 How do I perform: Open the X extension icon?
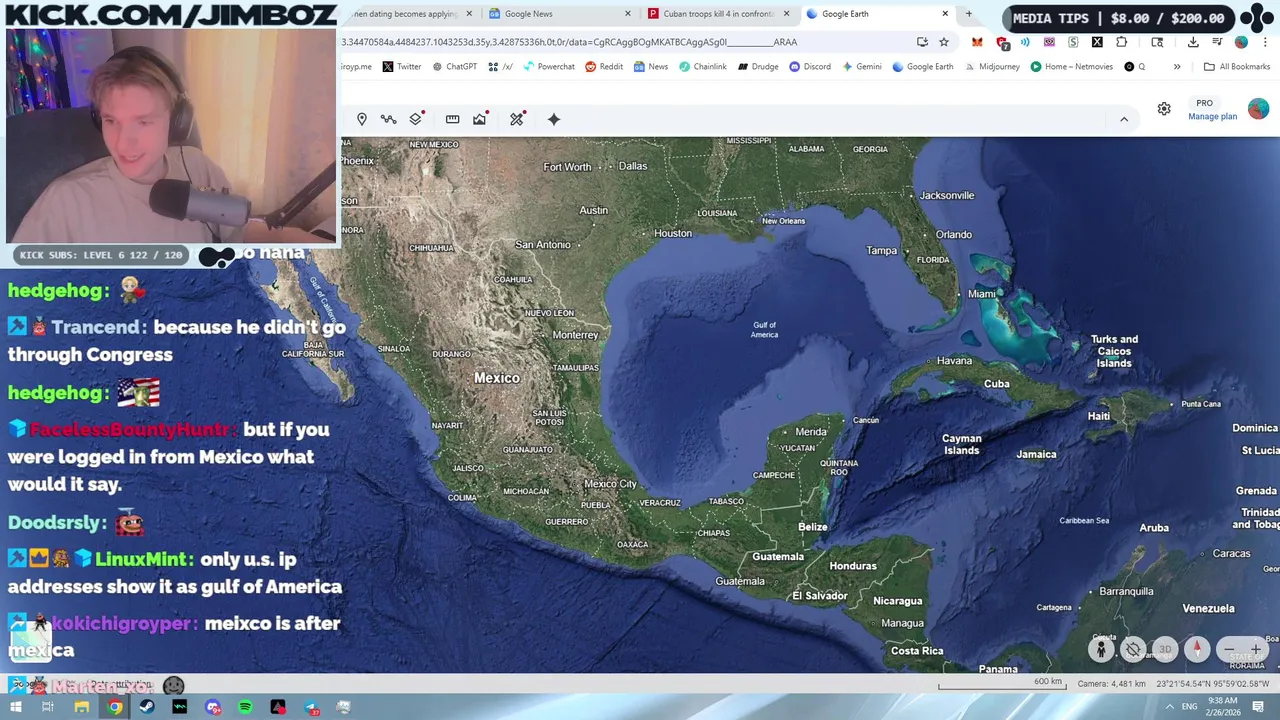pos(1097,42)
